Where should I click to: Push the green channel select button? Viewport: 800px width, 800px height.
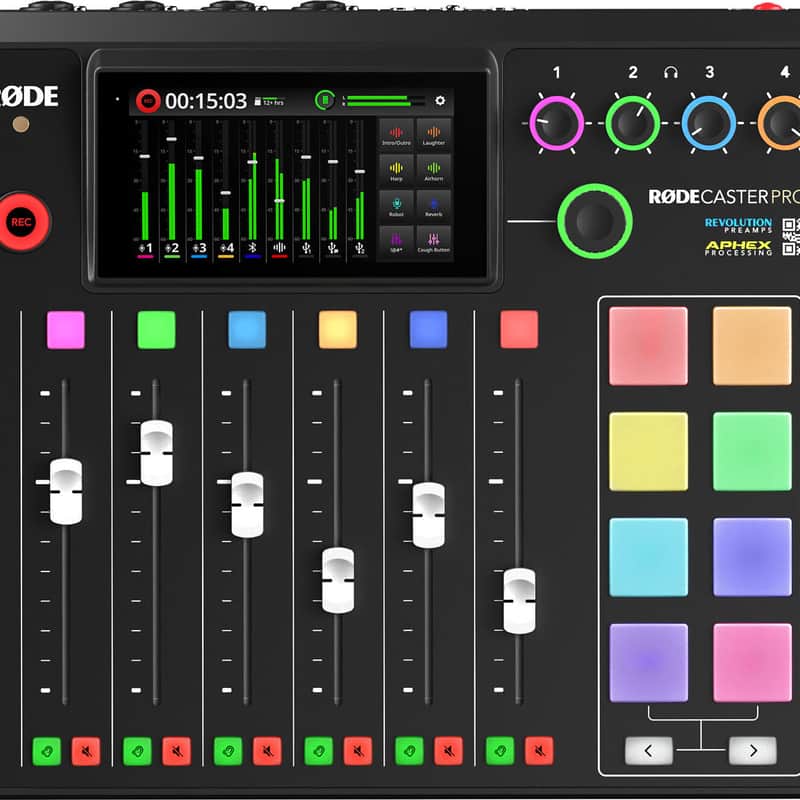point(157,330)
